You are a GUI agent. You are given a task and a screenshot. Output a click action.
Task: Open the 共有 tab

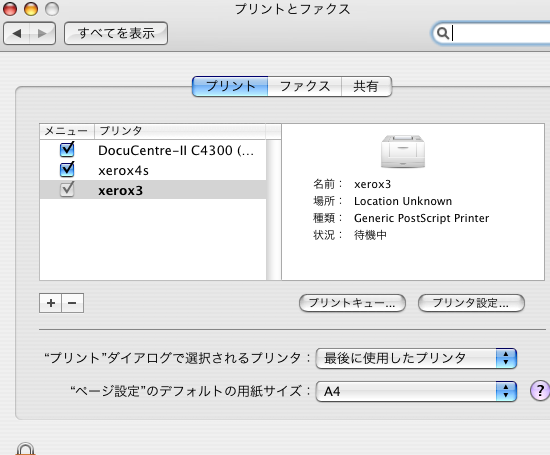pyautogui.click(x=366, y=86)
